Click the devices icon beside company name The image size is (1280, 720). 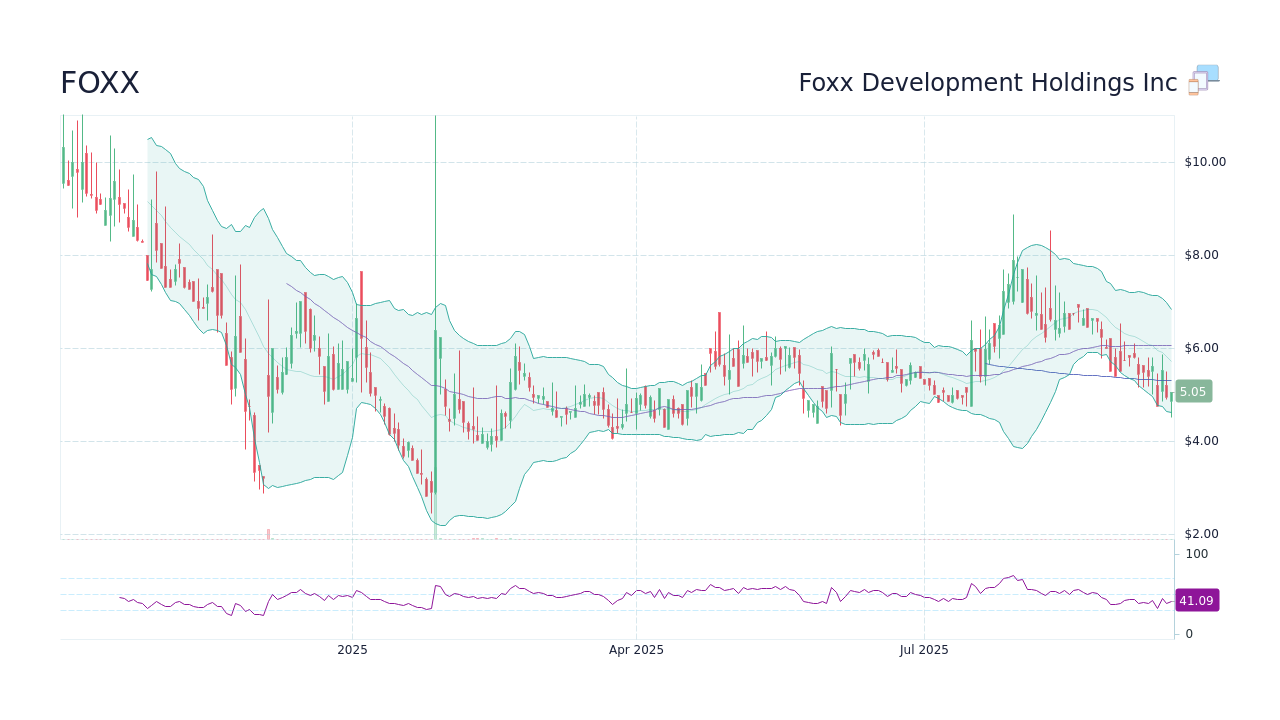(x=1204, y=80)
